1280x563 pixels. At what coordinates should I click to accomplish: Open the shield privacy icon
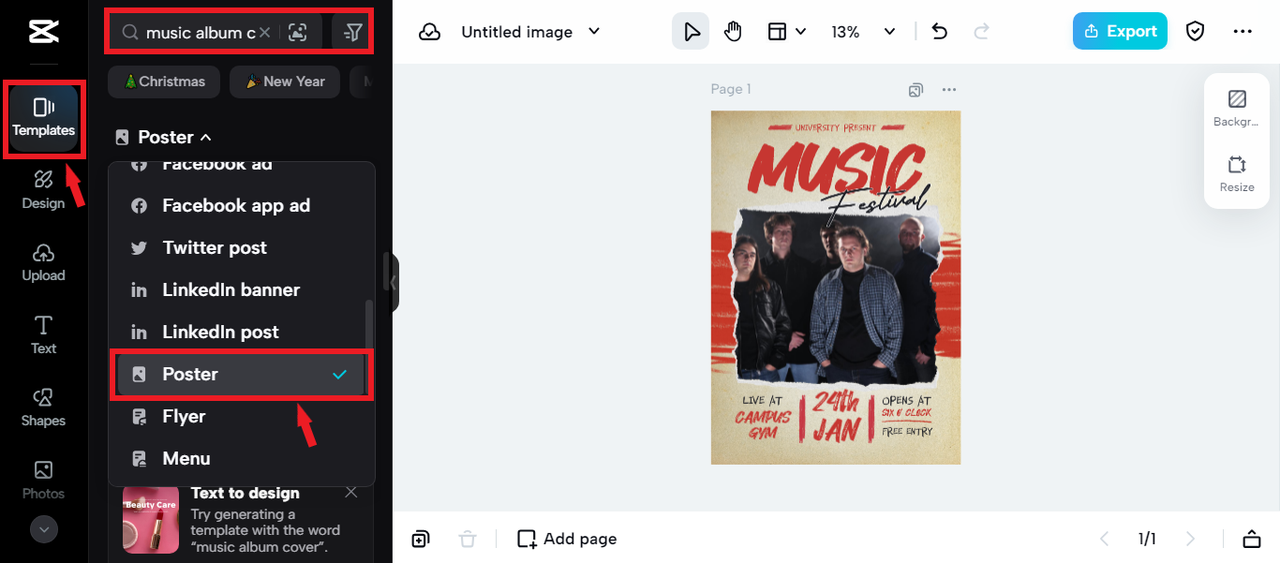1195,32
